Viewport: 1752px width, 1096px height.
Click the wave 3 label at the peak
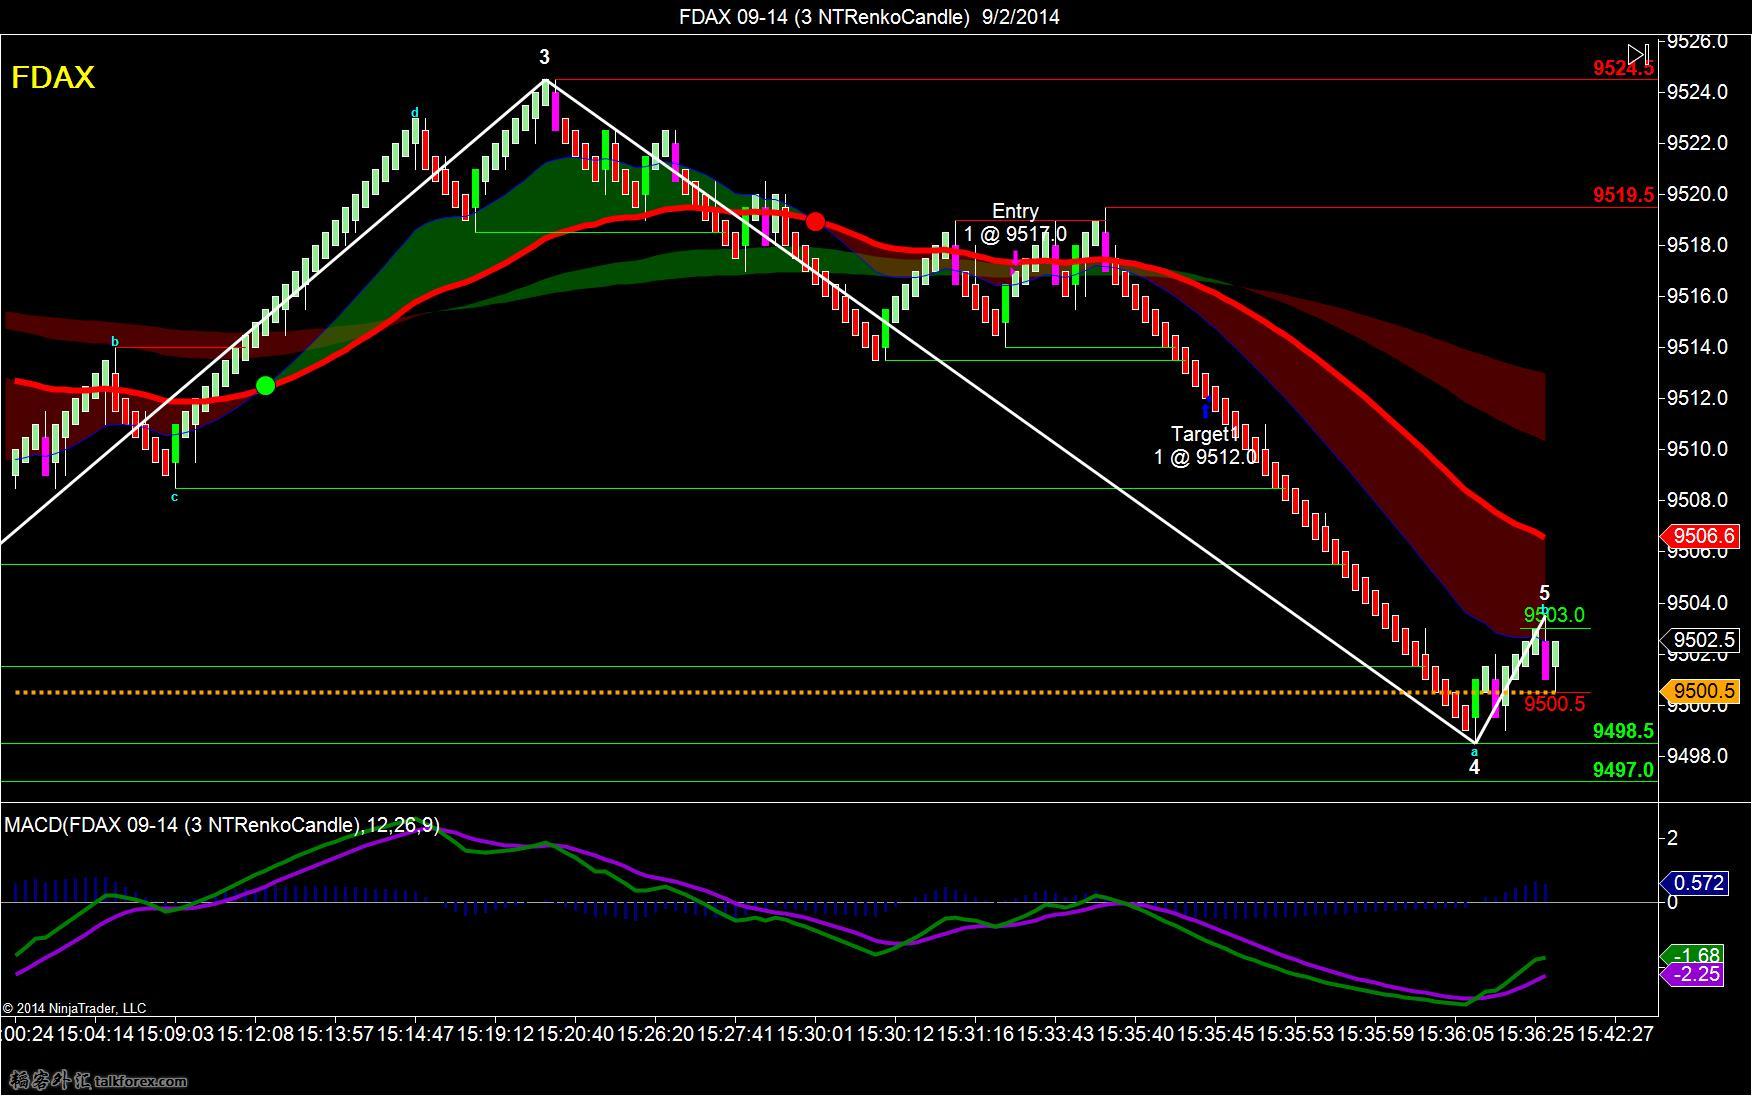pyautogui.click(x=544, y=57)
